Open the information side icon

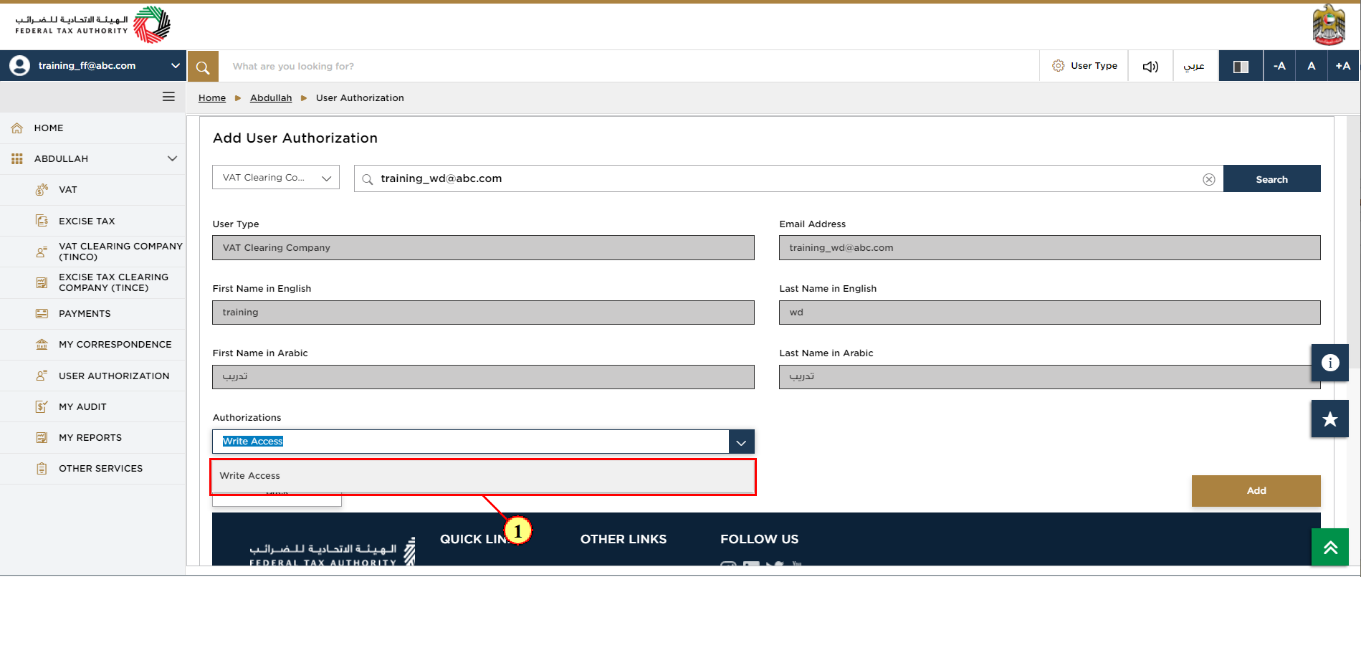point(1330,363)
